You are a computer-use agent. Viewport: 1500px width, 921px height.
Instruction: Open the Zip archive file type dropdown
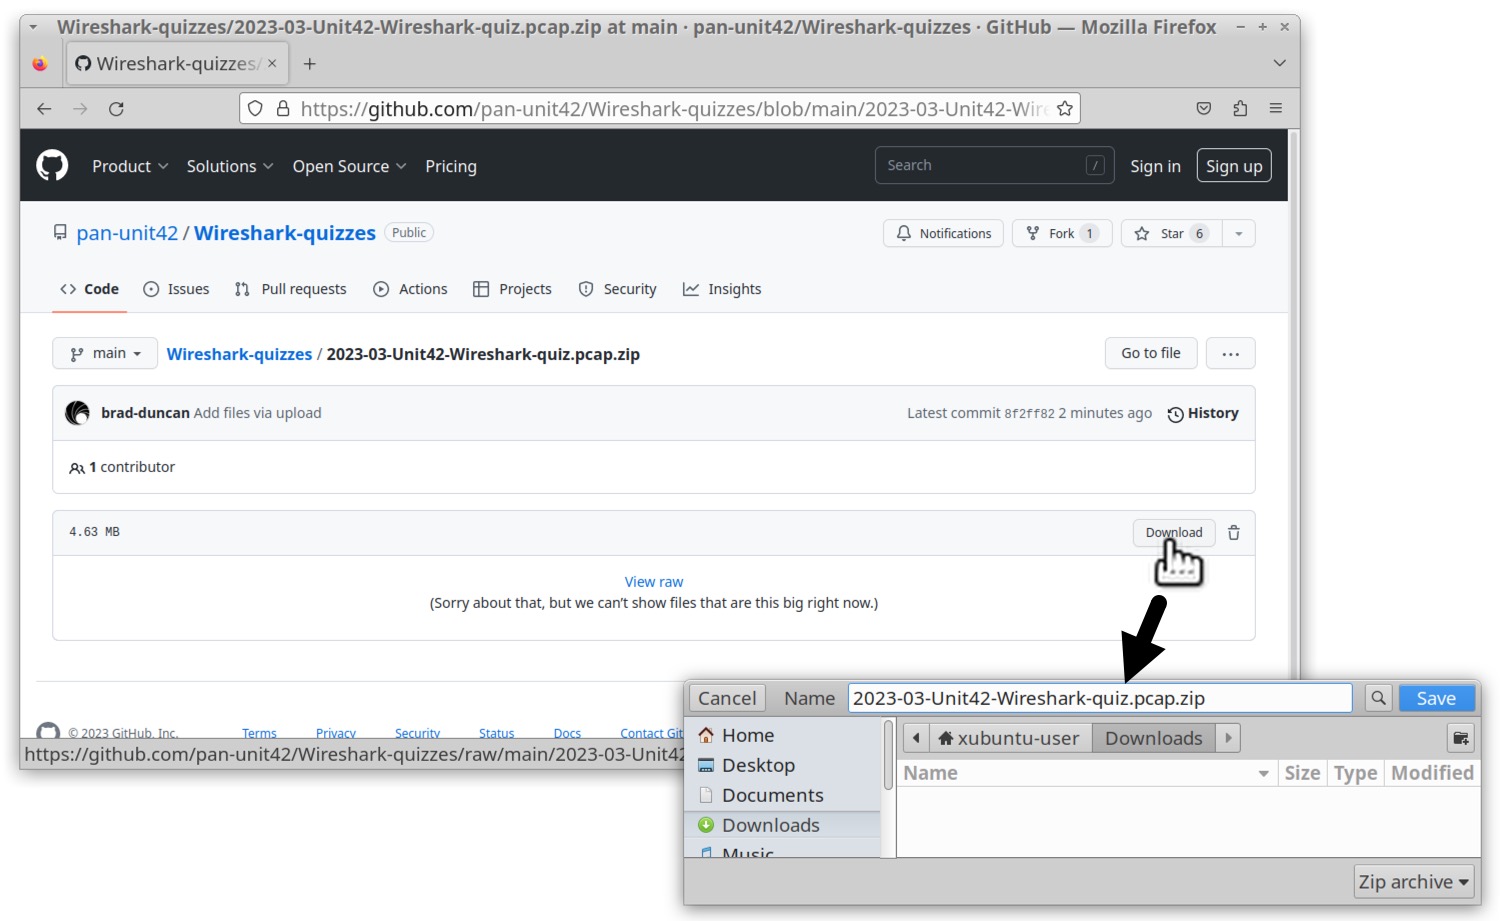(1414, 882)
